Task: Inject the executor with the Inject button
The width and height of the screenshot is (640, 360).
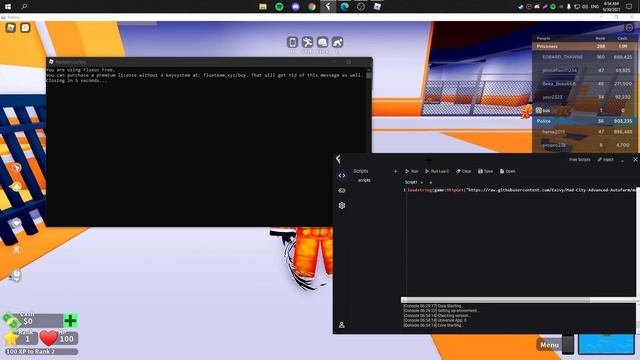Action: 605,160
